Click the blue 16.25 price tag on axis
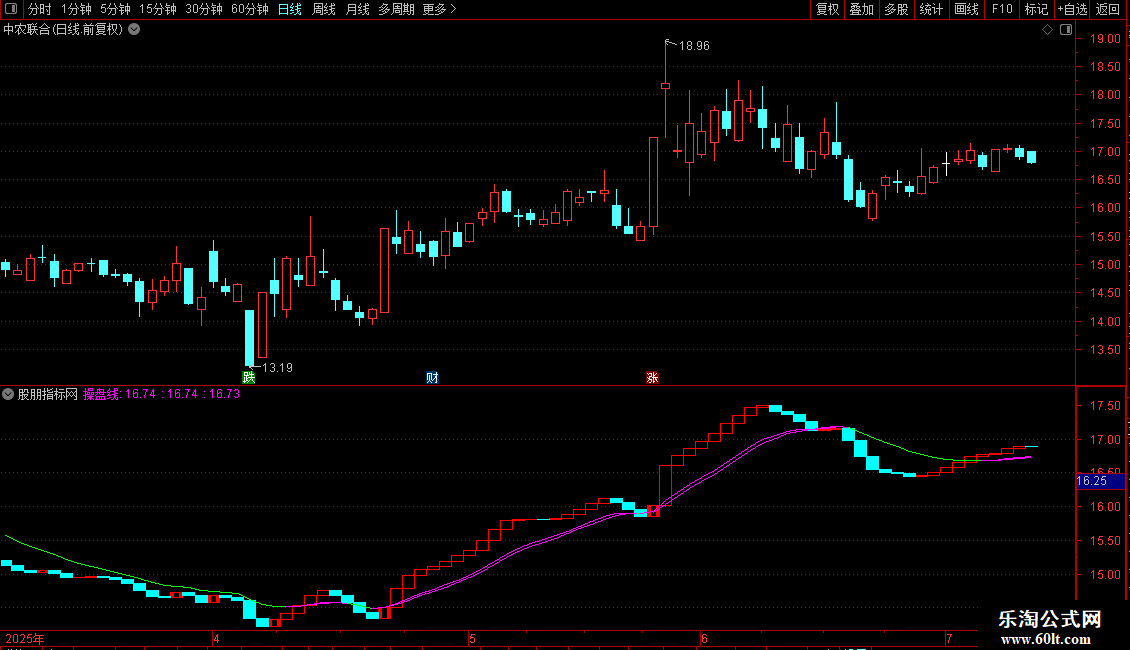The height and width of the screenshot is (650, 1130). [x=1100, y=481]
